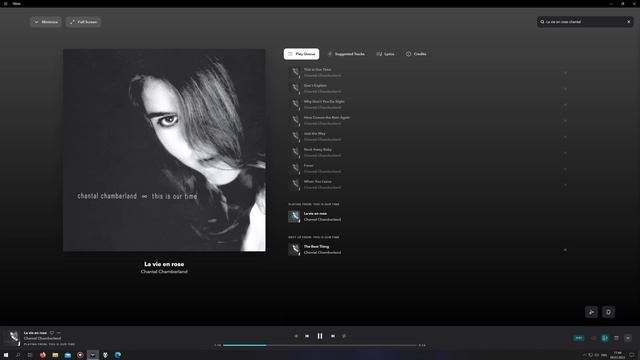Open Task View on the taskbar
Screen dimensions: 640x360
pyautogui.click(x=30, y=355)
